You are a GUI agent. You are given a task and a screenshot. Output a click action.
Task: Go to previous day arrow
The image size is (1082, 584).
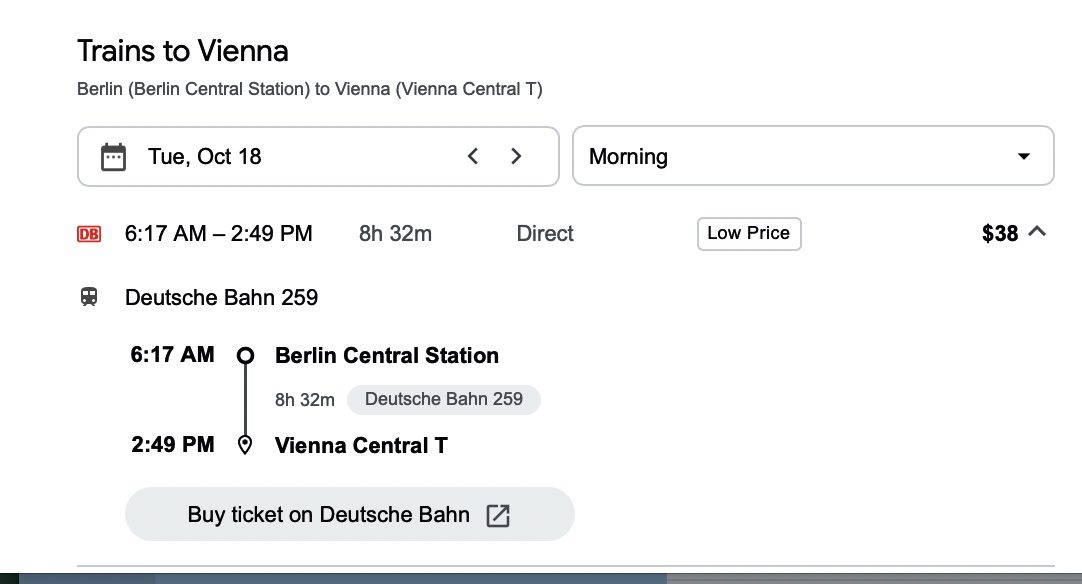click(x=473, y=156)
